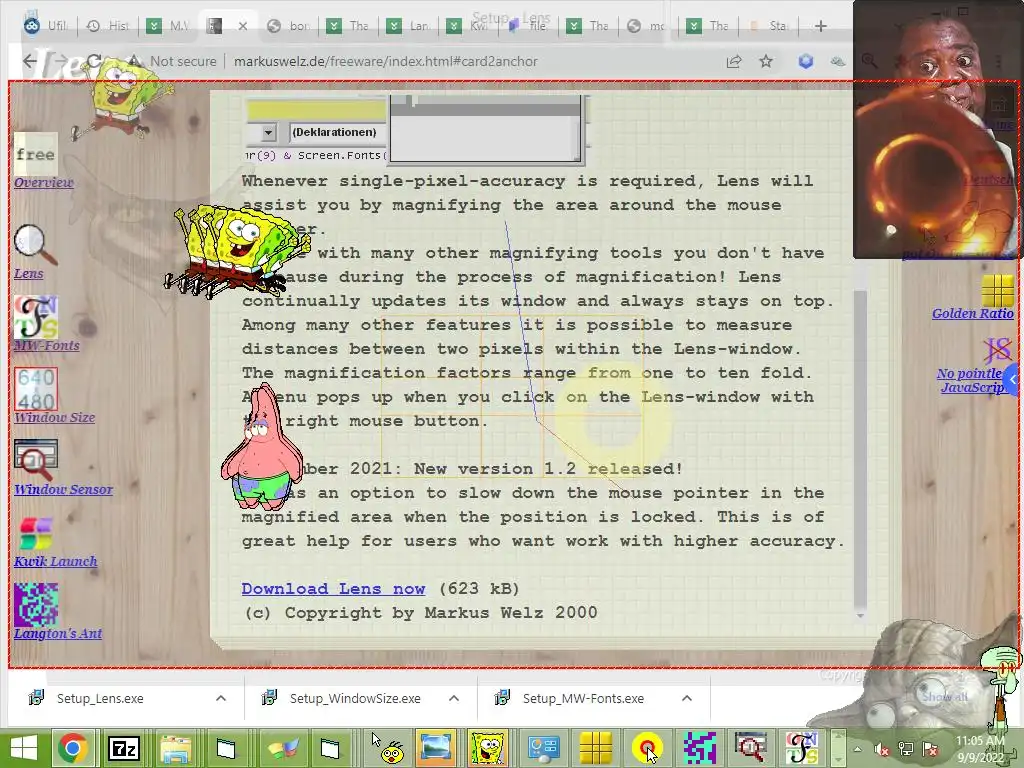Open the Window Size 640 480 icon

point(36,389)
